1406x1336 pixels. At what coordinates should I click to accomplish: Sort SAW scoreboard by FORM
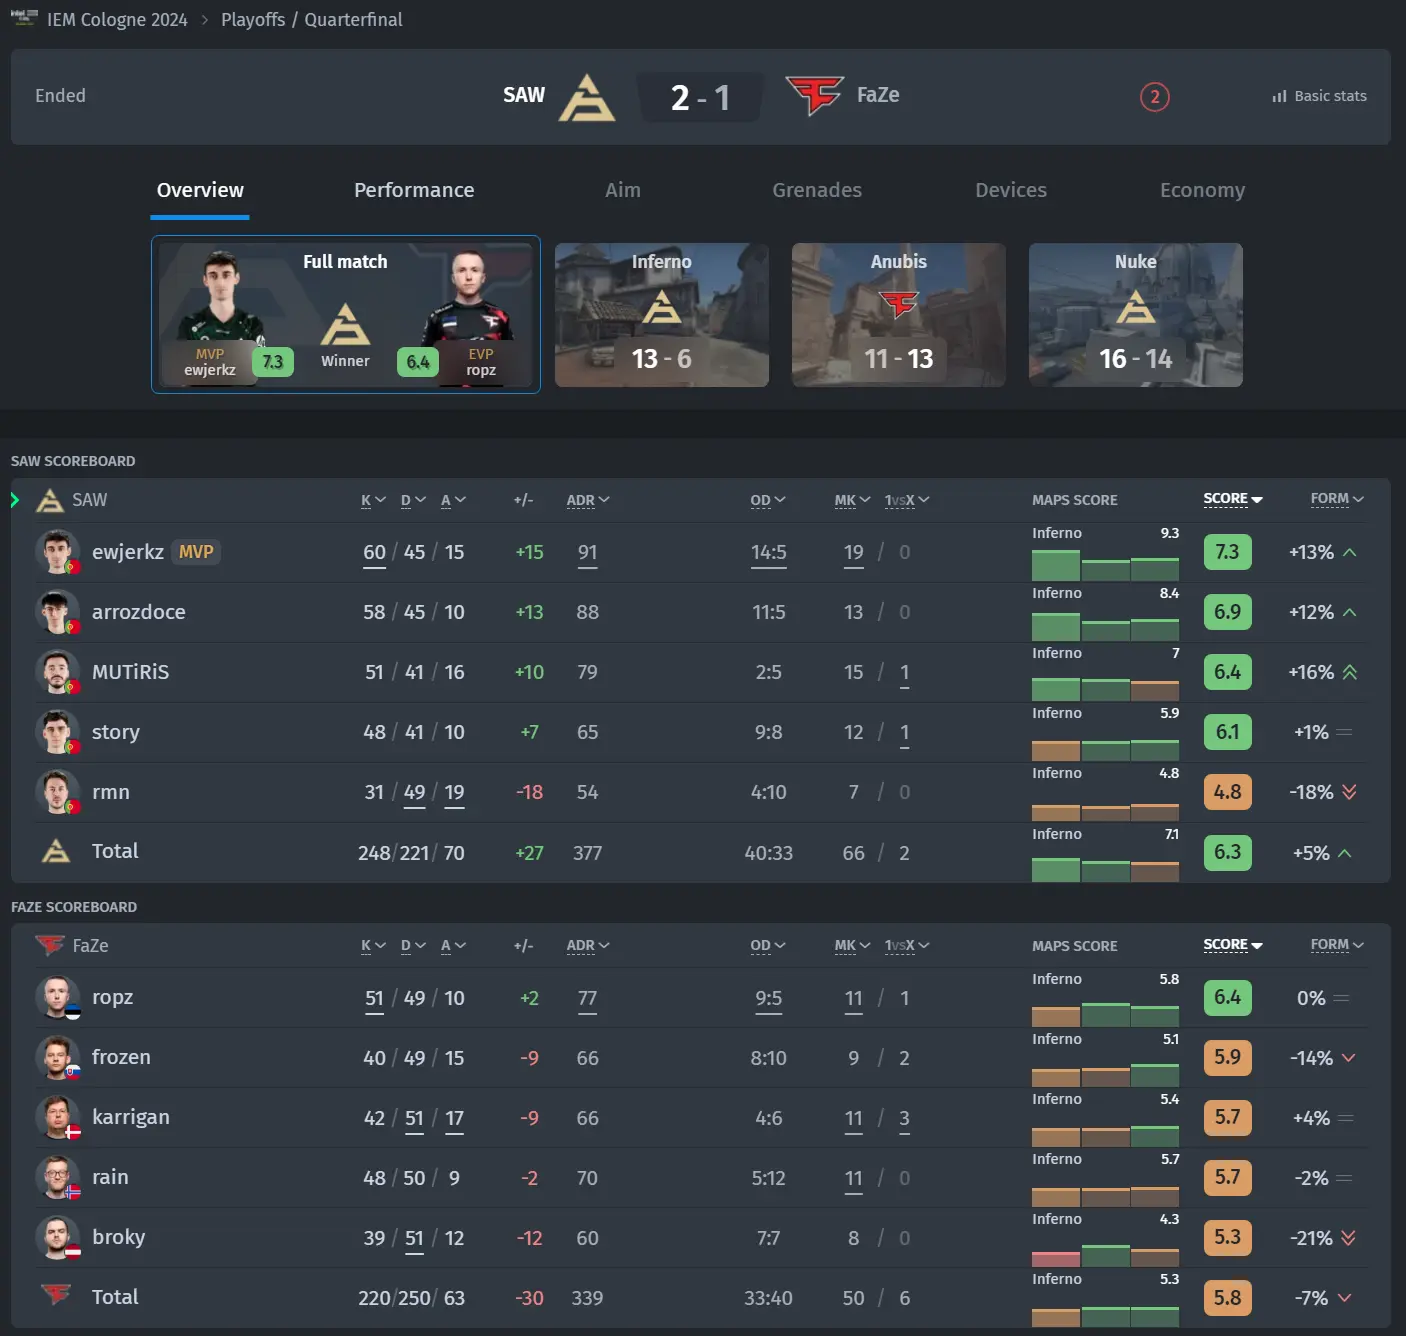click(1338, 499)
